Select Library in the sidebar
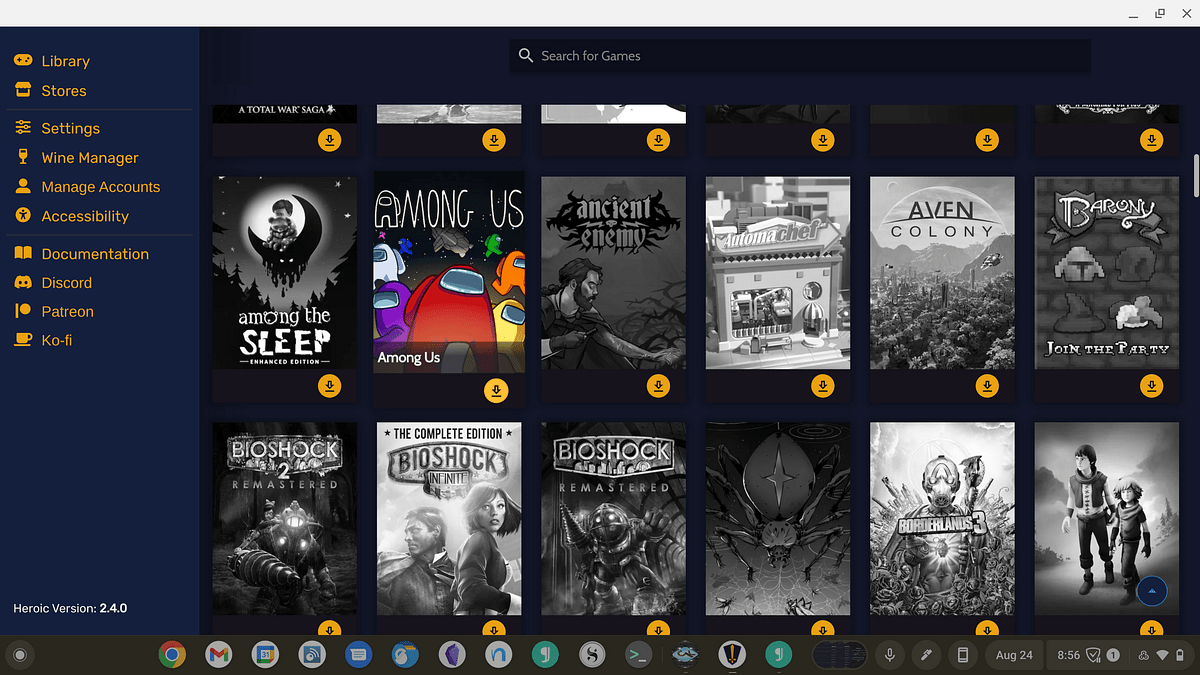 click(x=64, y=61)
